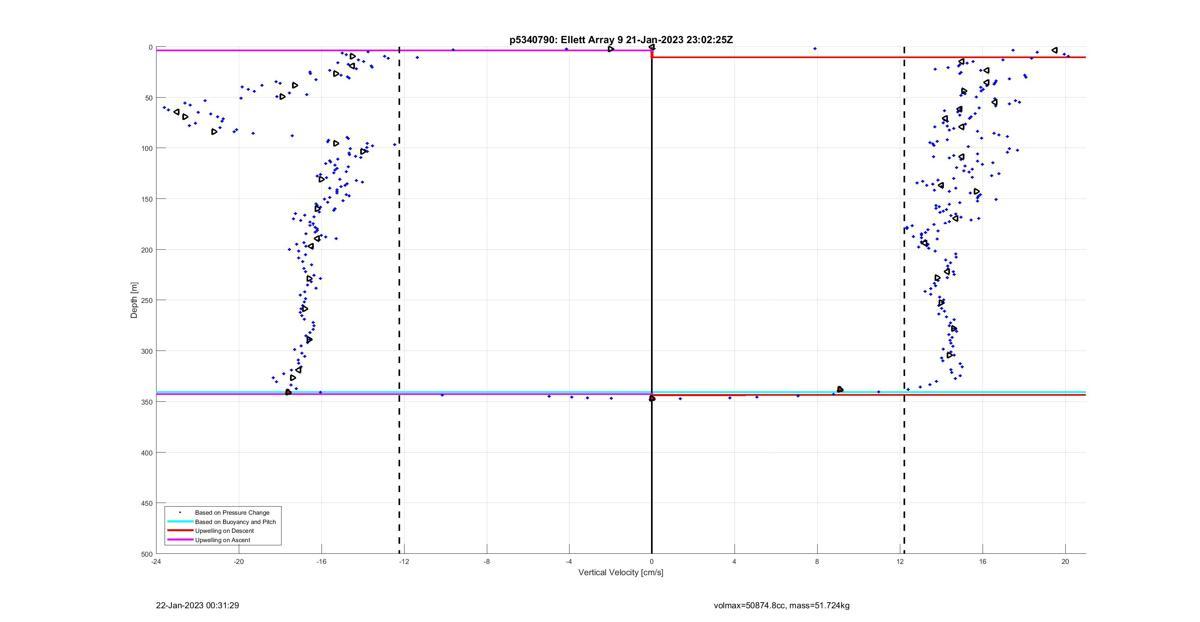The height and width of the screenshot is (622, 1200).
Task: Click the timestamp '22-Jan-2023 00:31:29'
Action: tap(197, 605)
